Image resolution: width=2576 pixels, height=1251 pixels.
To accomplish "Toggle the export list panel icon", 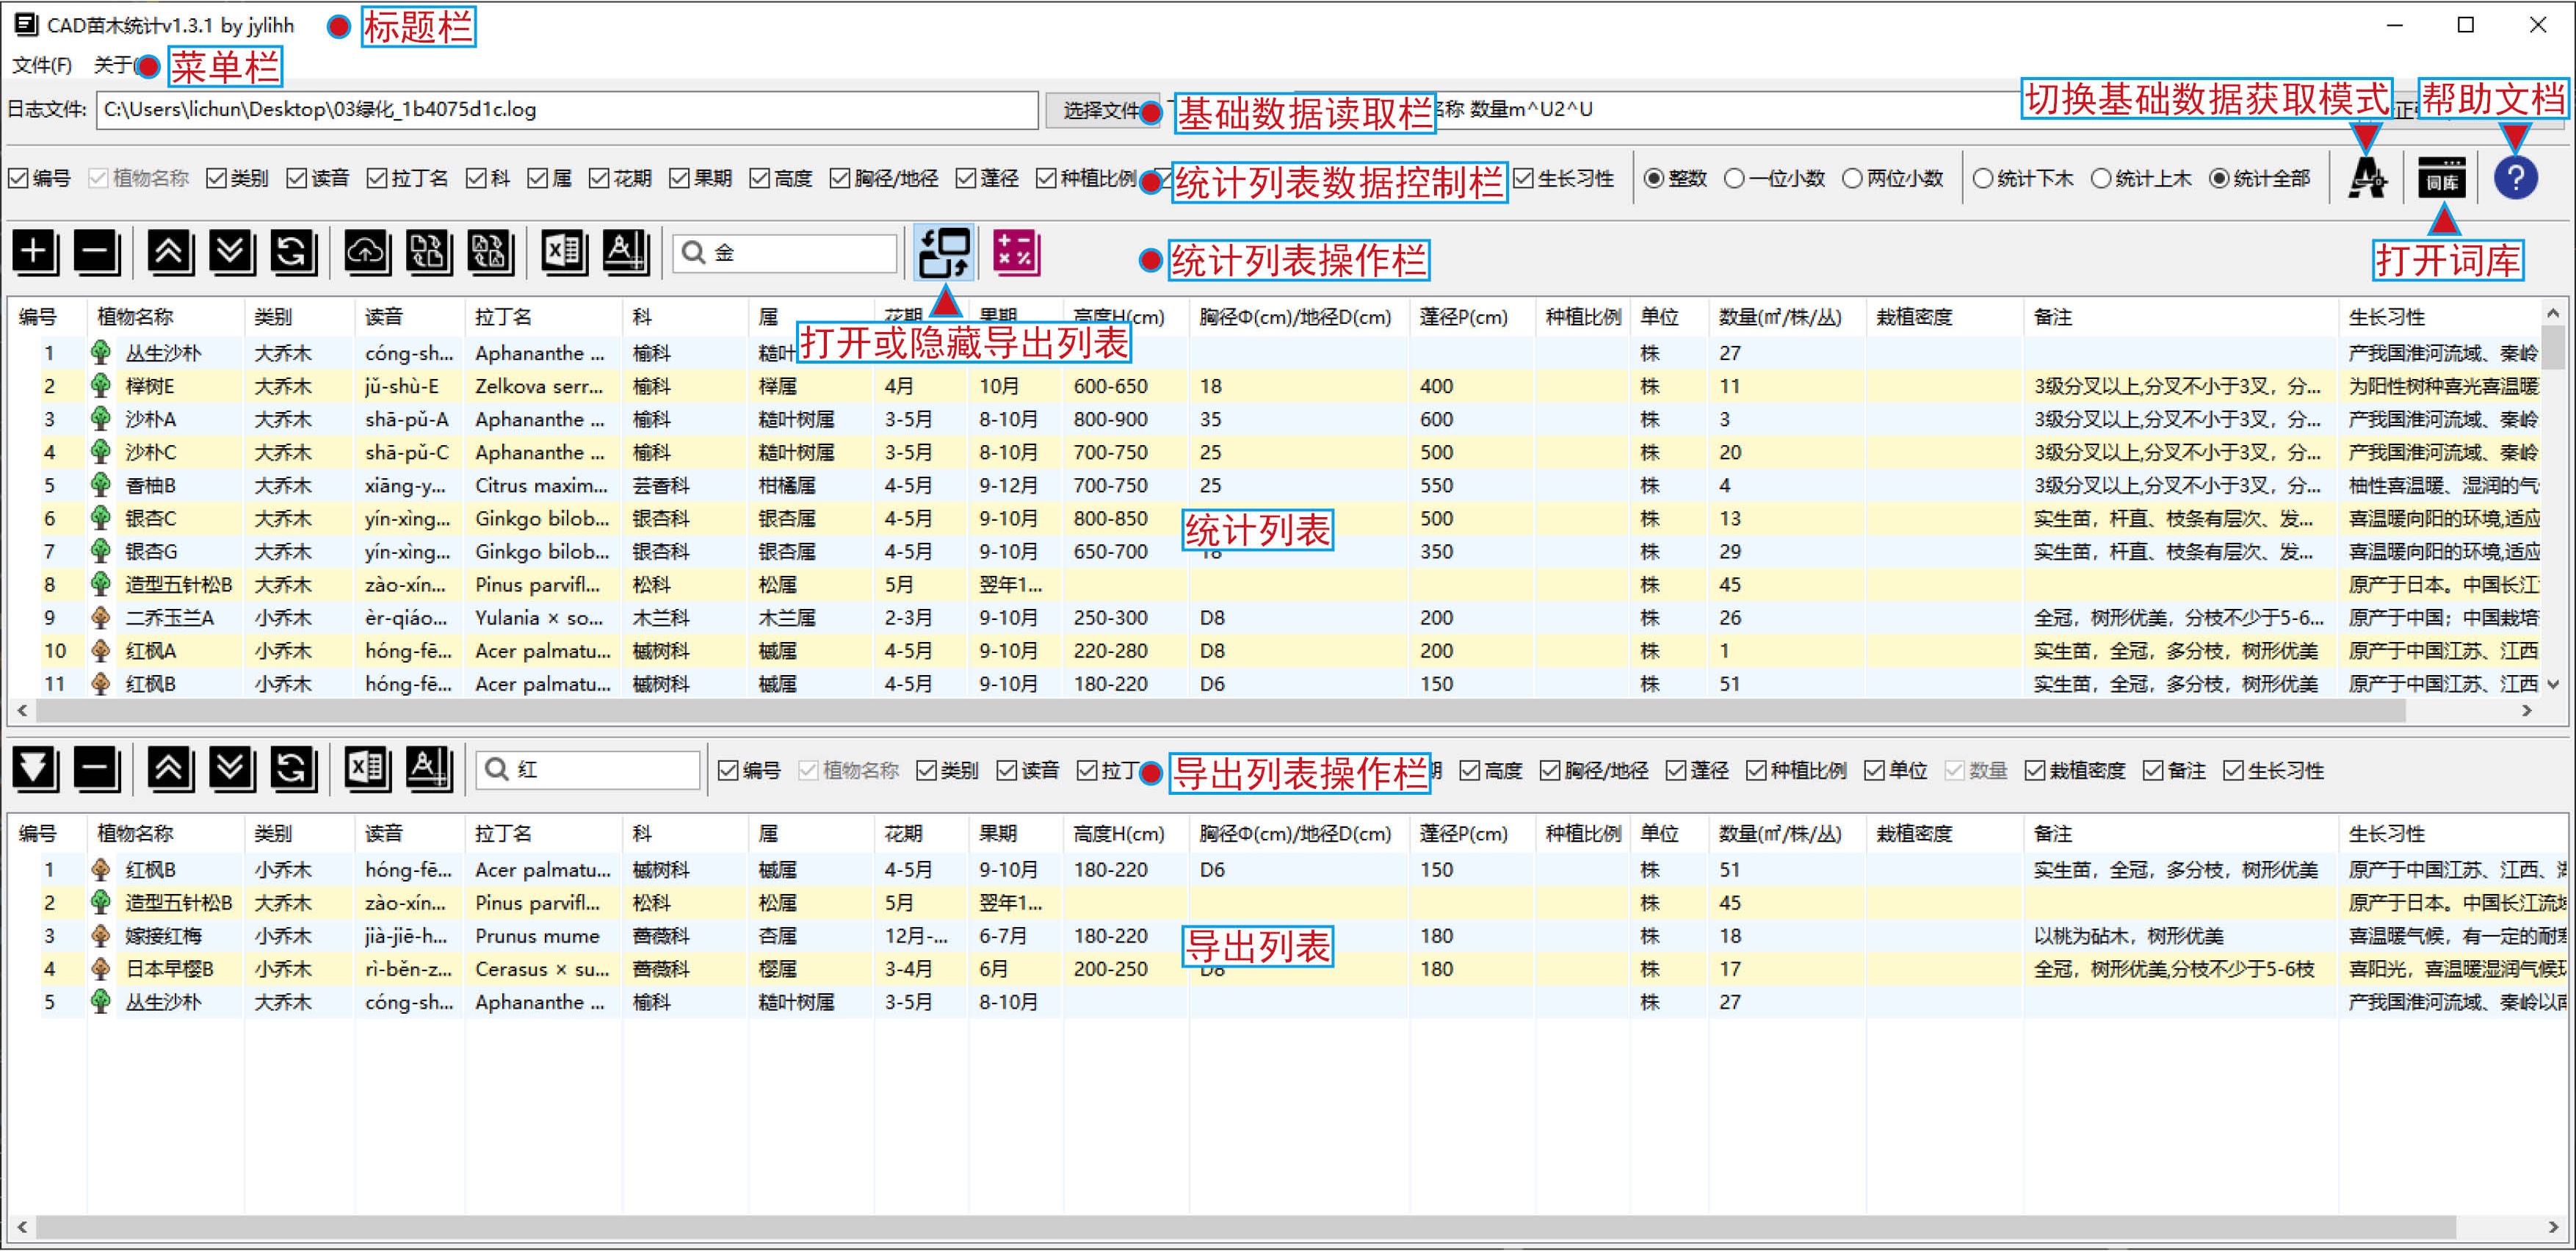I will click(x=944, y=252).
